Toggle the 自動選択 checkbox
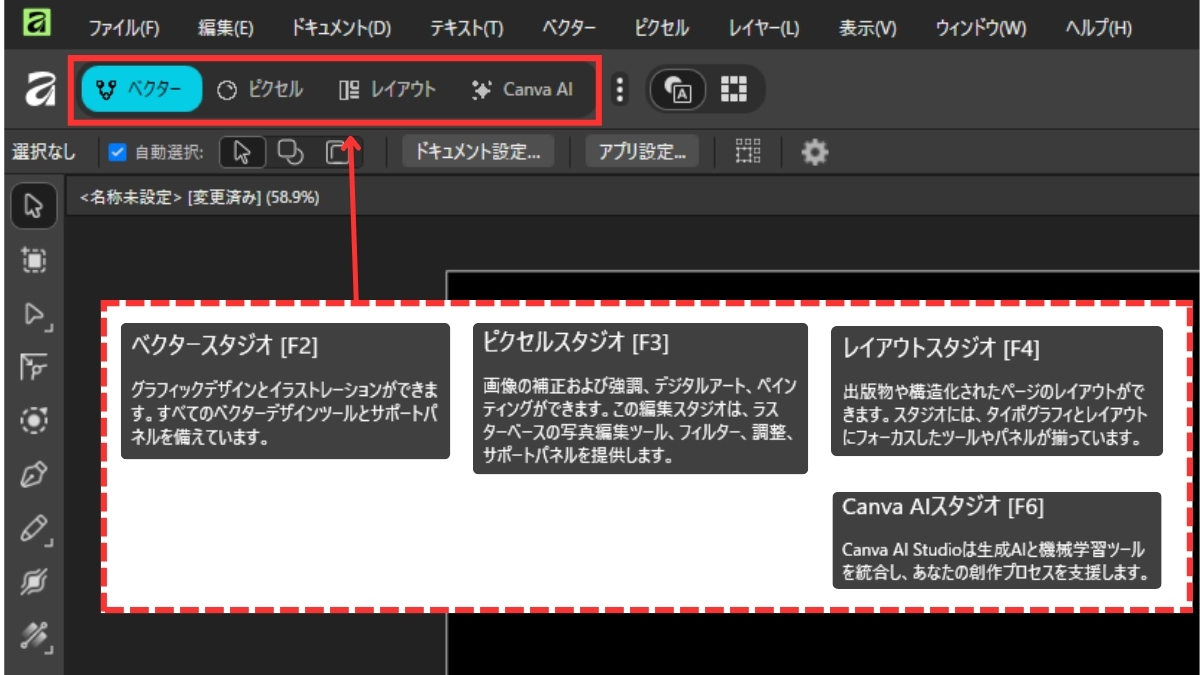Screen dimensions: 1200x675 point(117,153)
